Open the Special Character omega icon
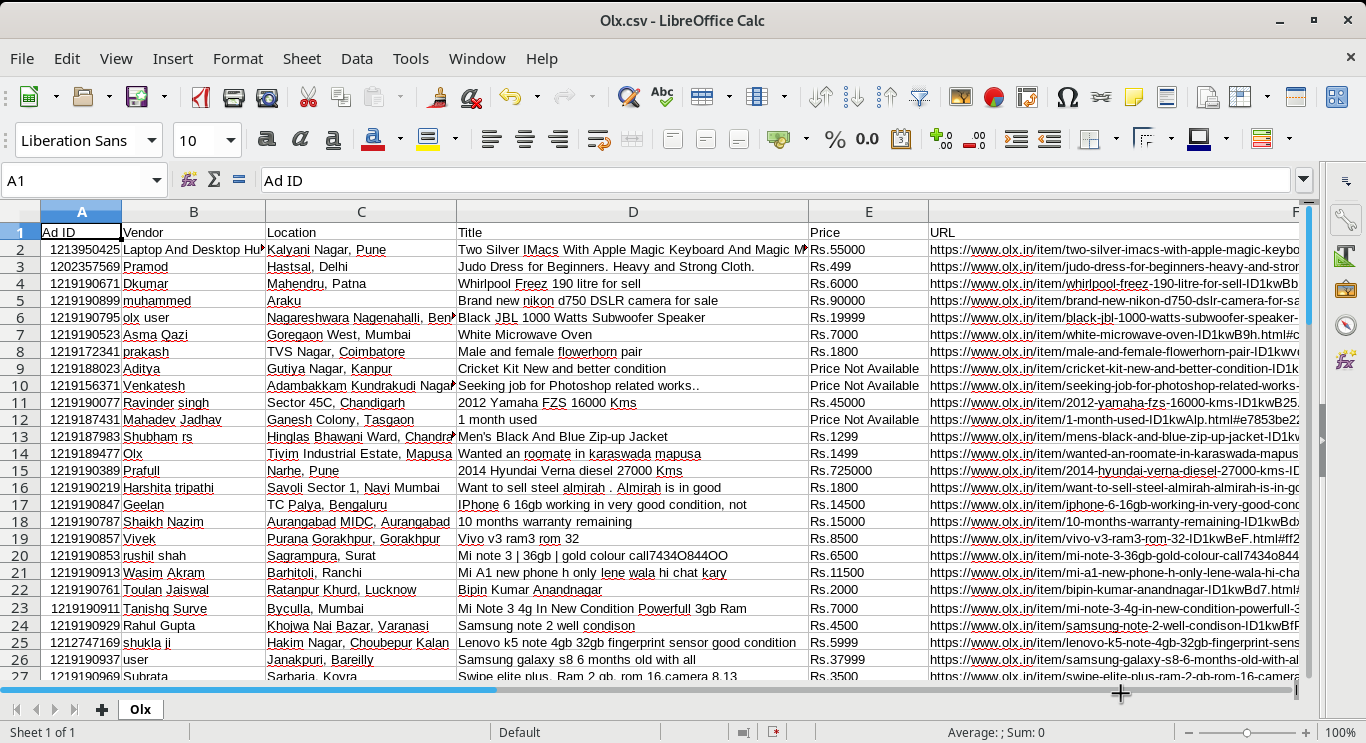 1067,97
